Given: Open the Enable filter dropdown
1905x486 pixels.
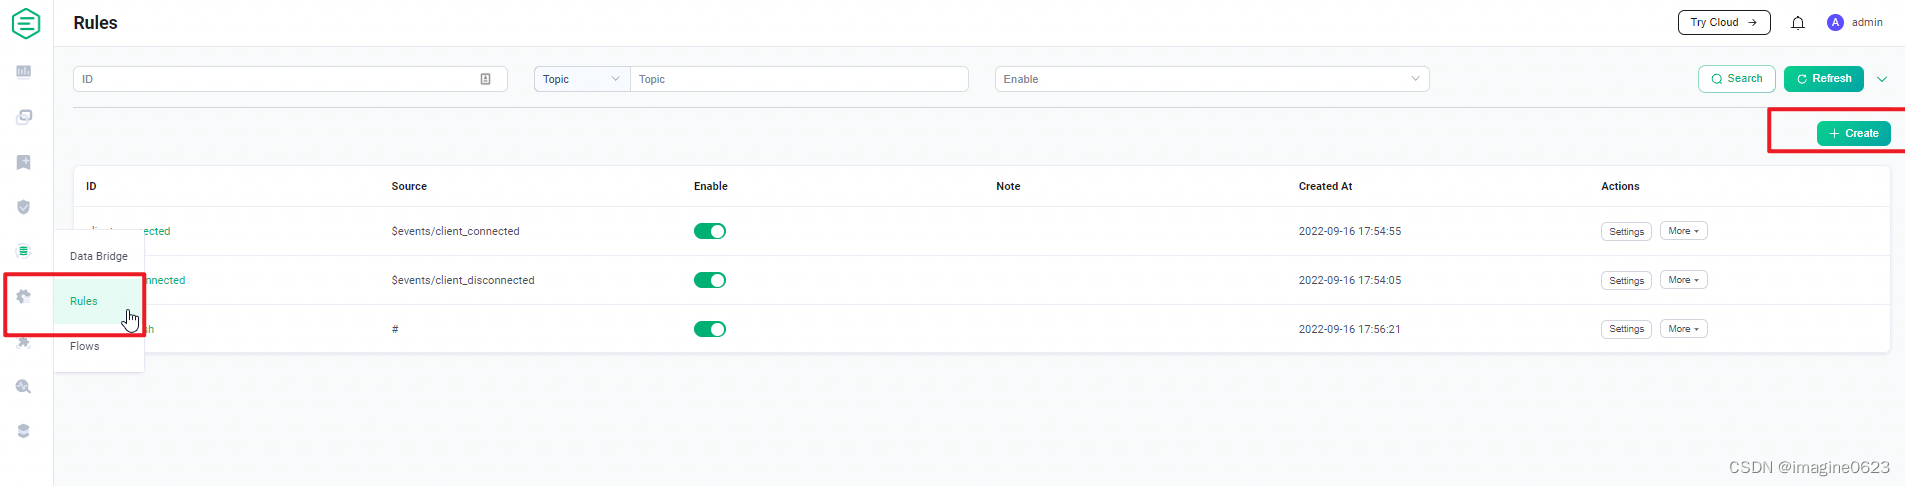Looking at the screenshot, I should pos(1212,79).
